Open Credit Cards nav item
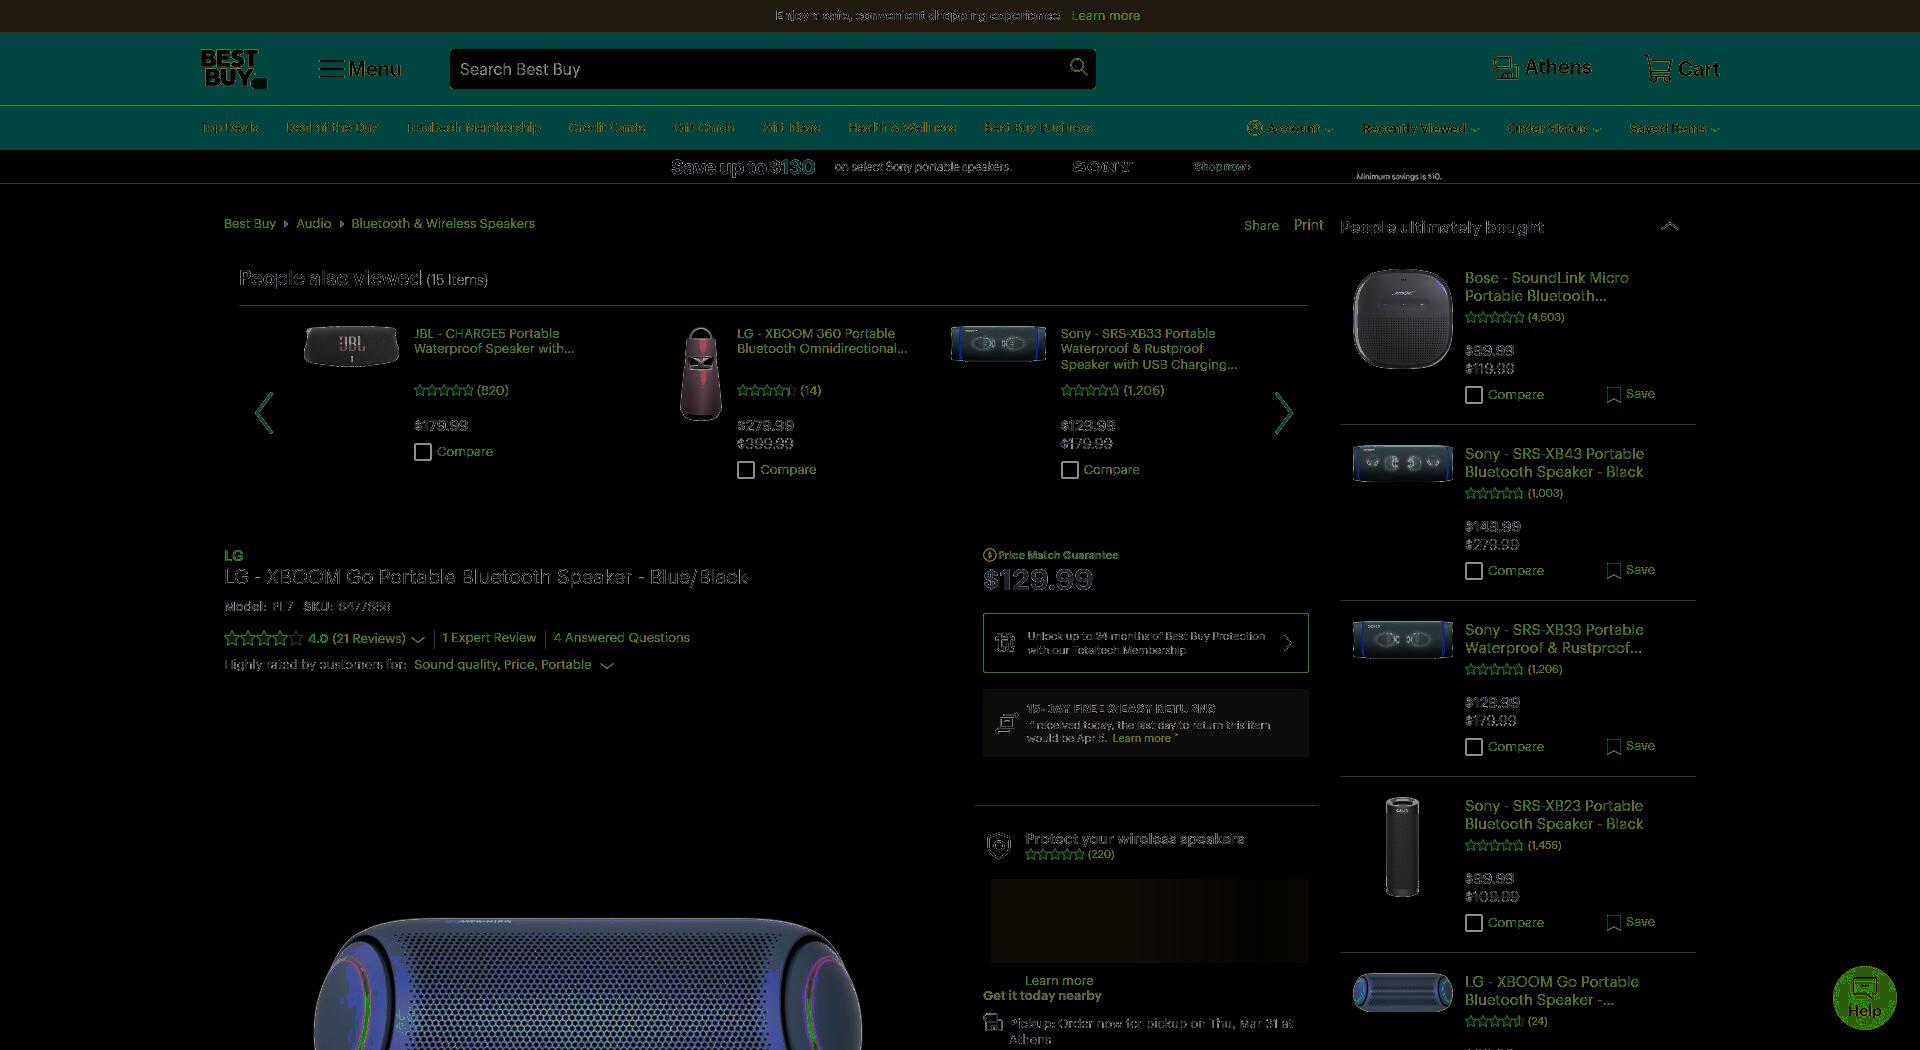Screen dimensions: 1920x1050 606,128
